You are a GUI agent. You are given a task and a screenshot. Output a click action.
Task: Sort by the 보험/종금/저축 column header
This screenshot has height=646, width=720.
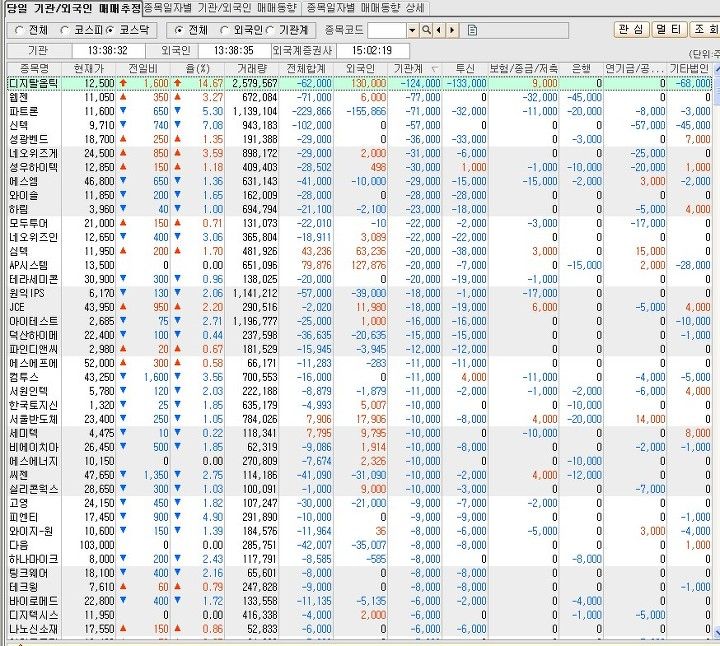pyautogui.click(x=523, y=68)
